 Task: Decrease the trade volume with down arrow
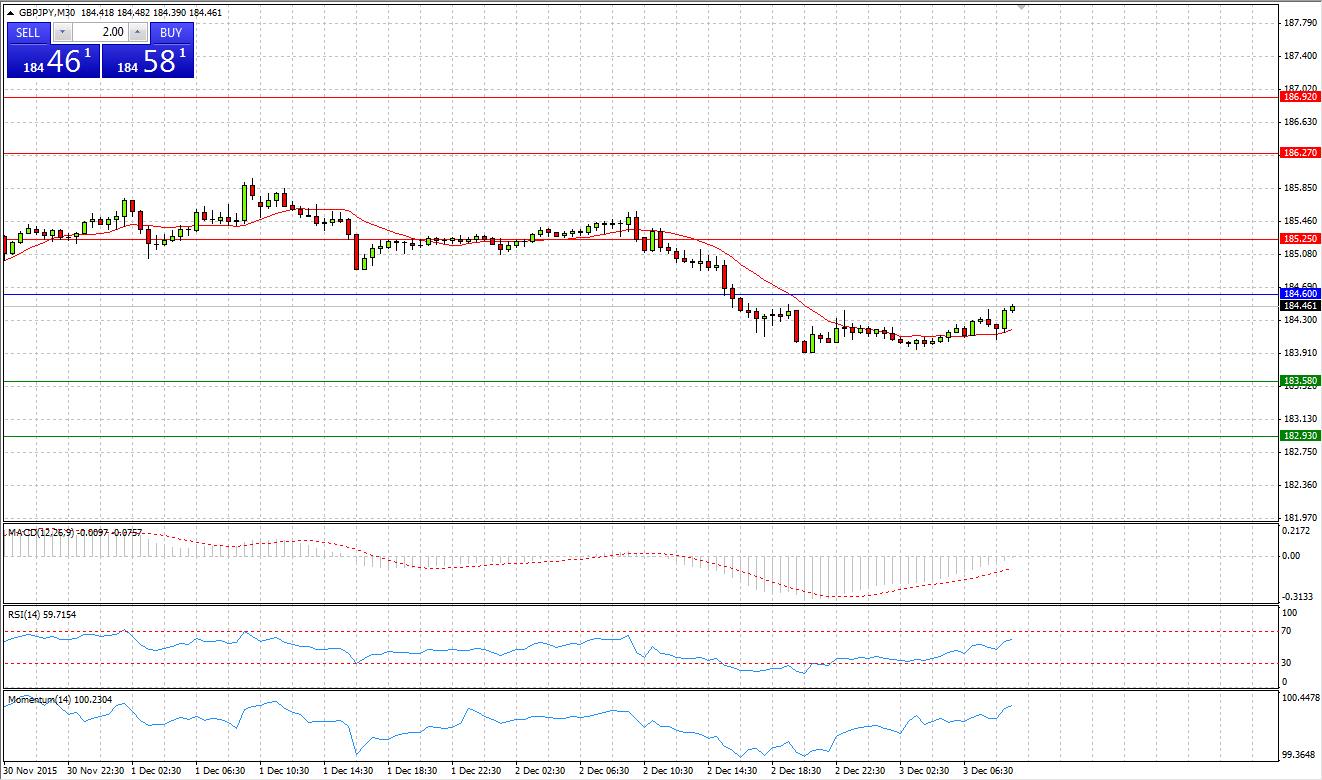coord(62,32)
